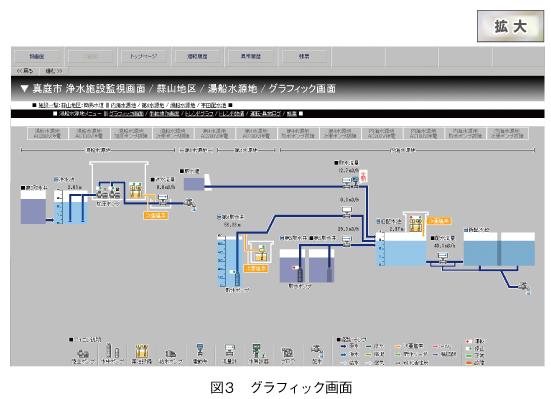Follow the 施設一覧 facility list link
The image size is (551, 399).
coord(49,105)
